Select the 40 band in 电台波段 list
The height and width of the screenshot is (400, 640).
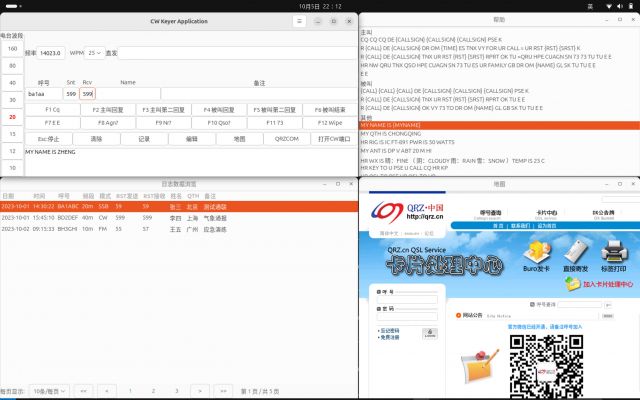pyautogui.click(x=12, y=82)
